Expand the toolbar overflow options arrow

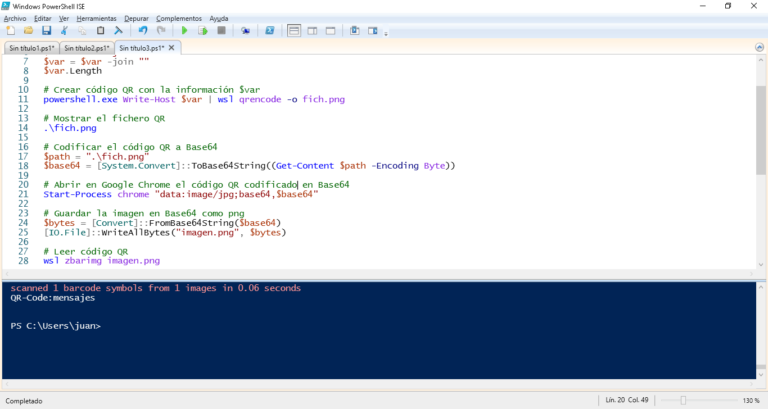coord(386,33)
